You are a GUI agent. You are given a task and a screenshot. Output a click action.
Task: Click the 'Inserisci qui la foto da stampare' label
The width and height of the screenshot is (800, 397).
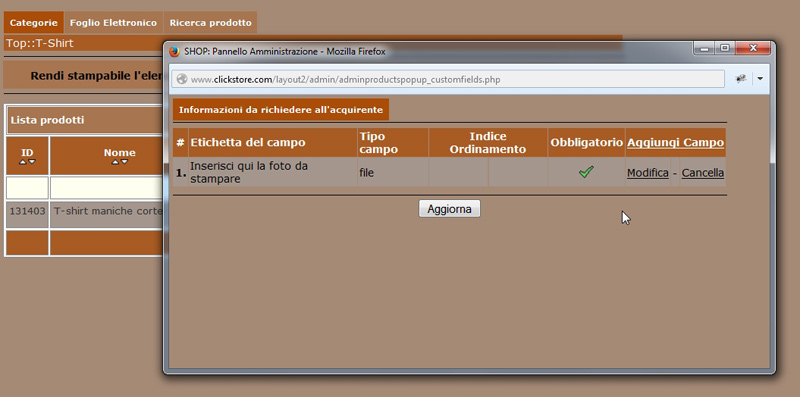point(249,172)
